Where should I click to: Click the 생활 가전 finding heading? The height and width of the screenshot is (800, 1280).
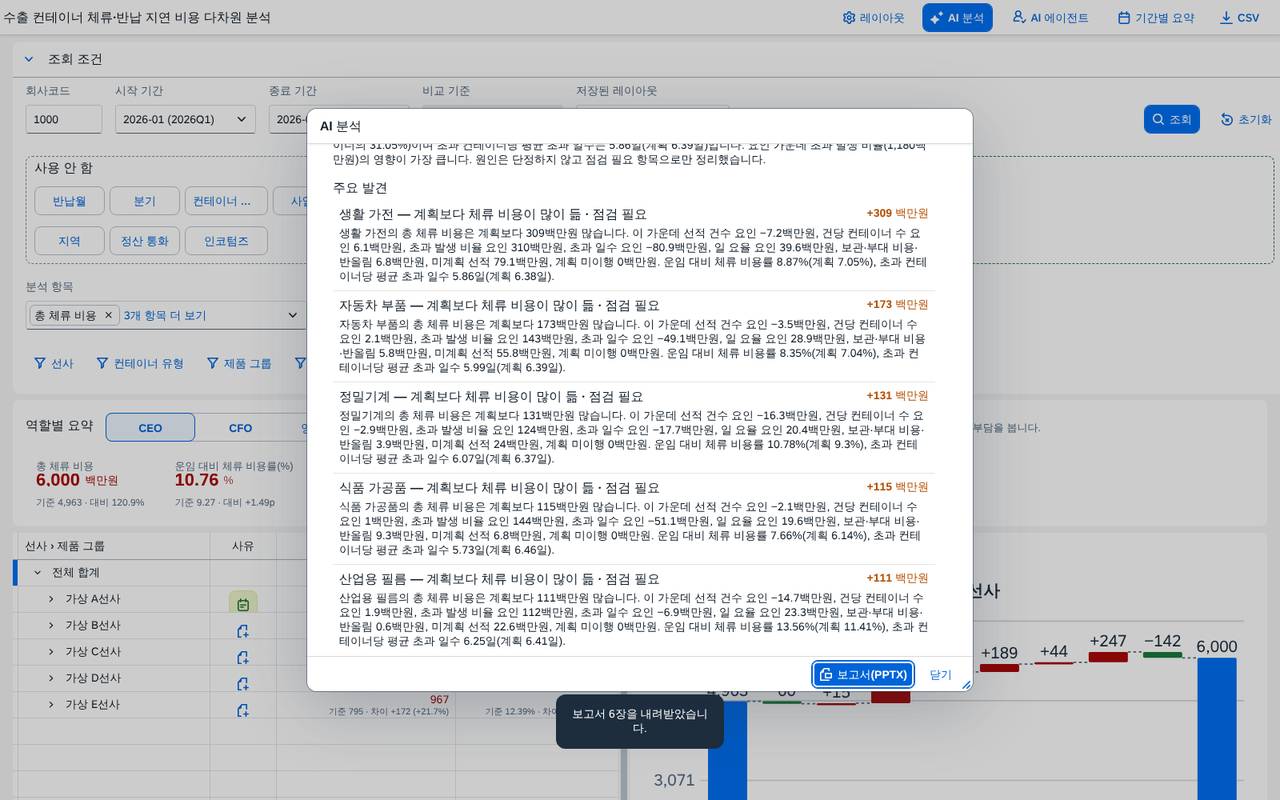493,214
